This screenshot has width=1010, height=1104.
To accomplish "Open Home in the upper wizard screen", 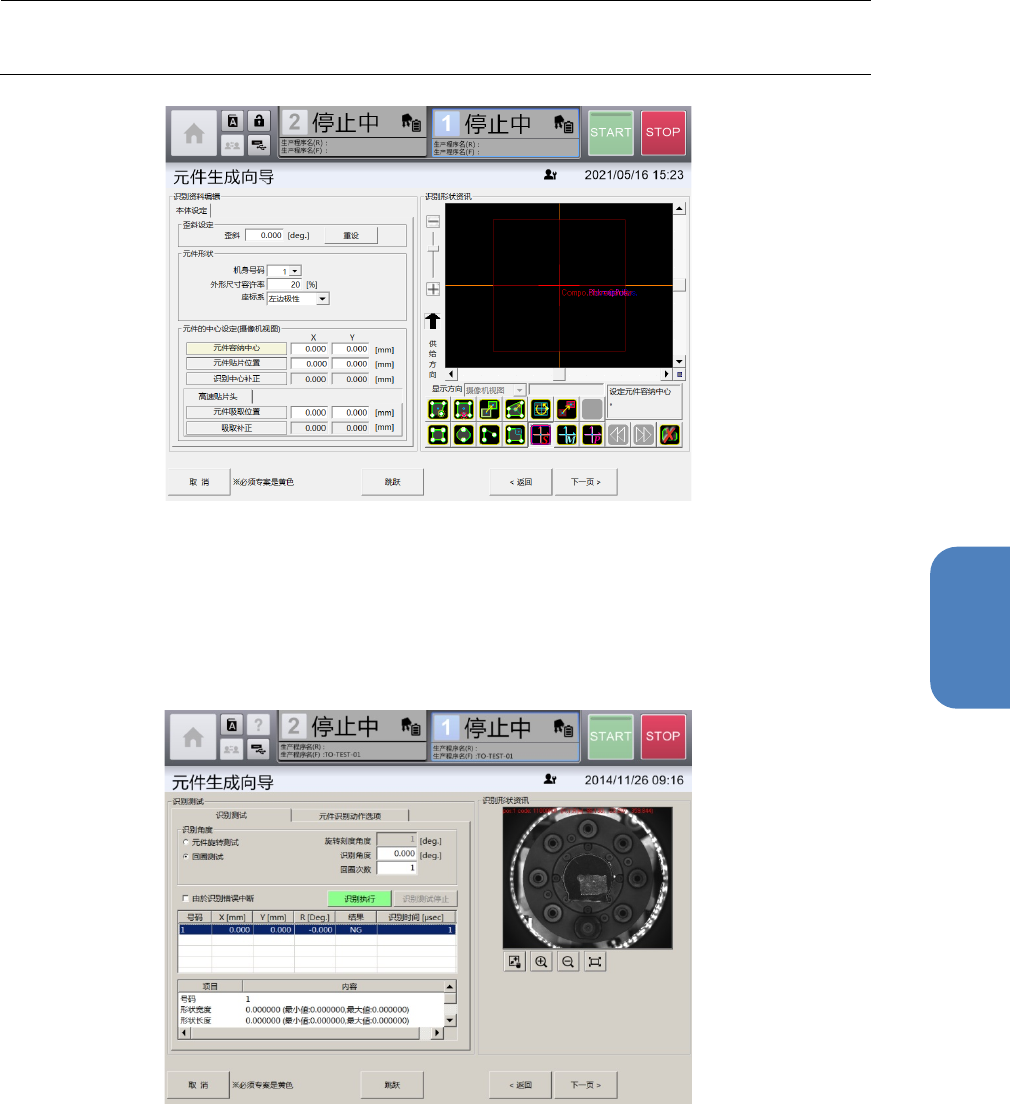I will click(x=194, y=133).
